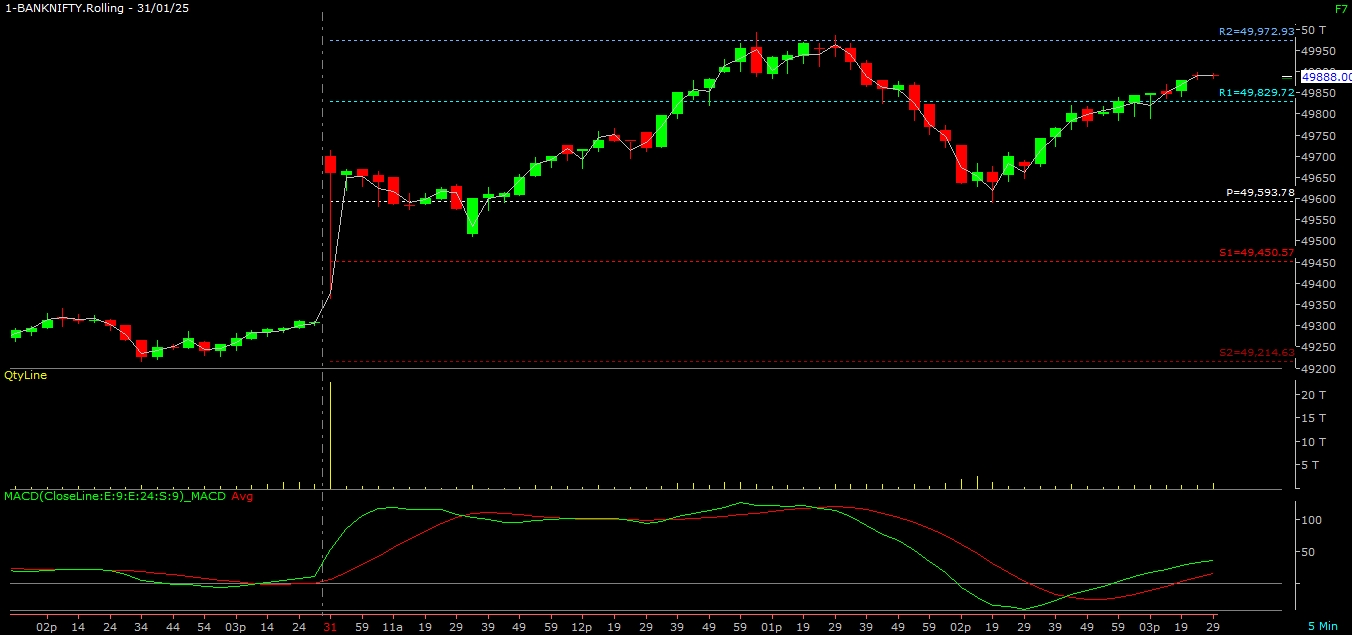The width and height of the screenshot is (1352, 635).
Task: Click the tall yellow volume spike bar
Action: 330,435
